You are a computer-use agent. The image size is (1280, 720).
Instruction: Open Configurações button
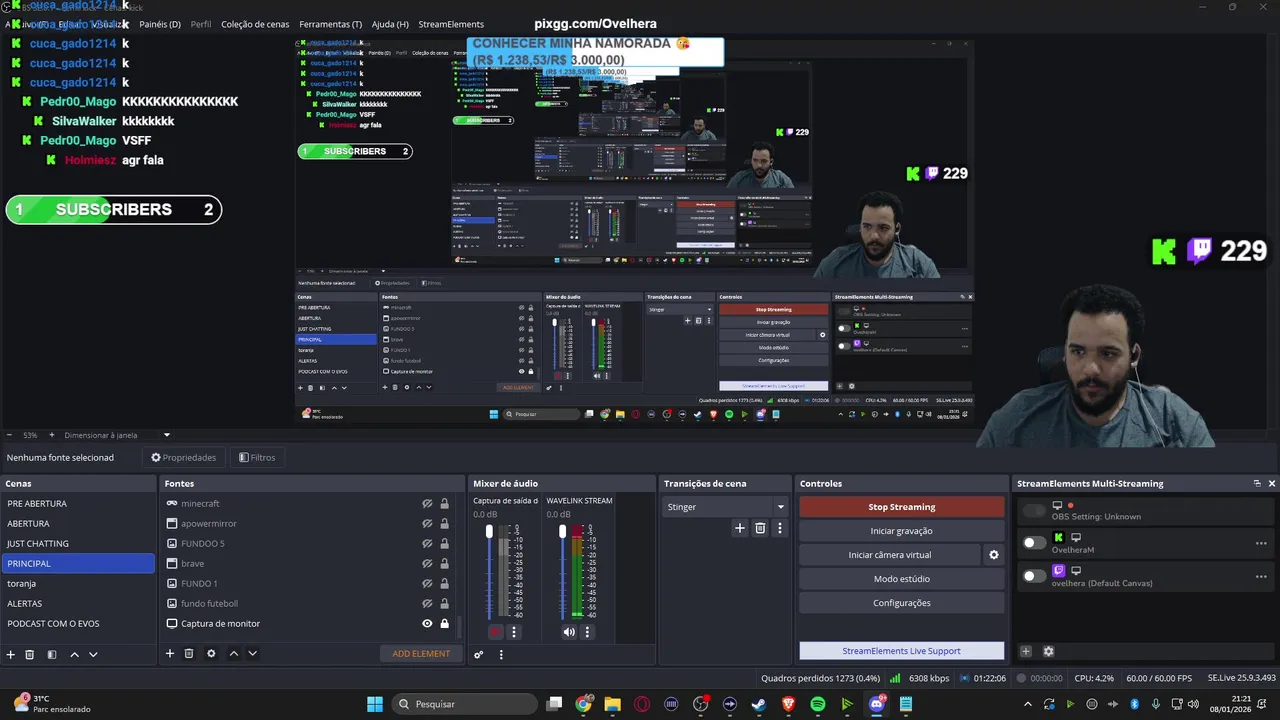[x=901, y=603]
